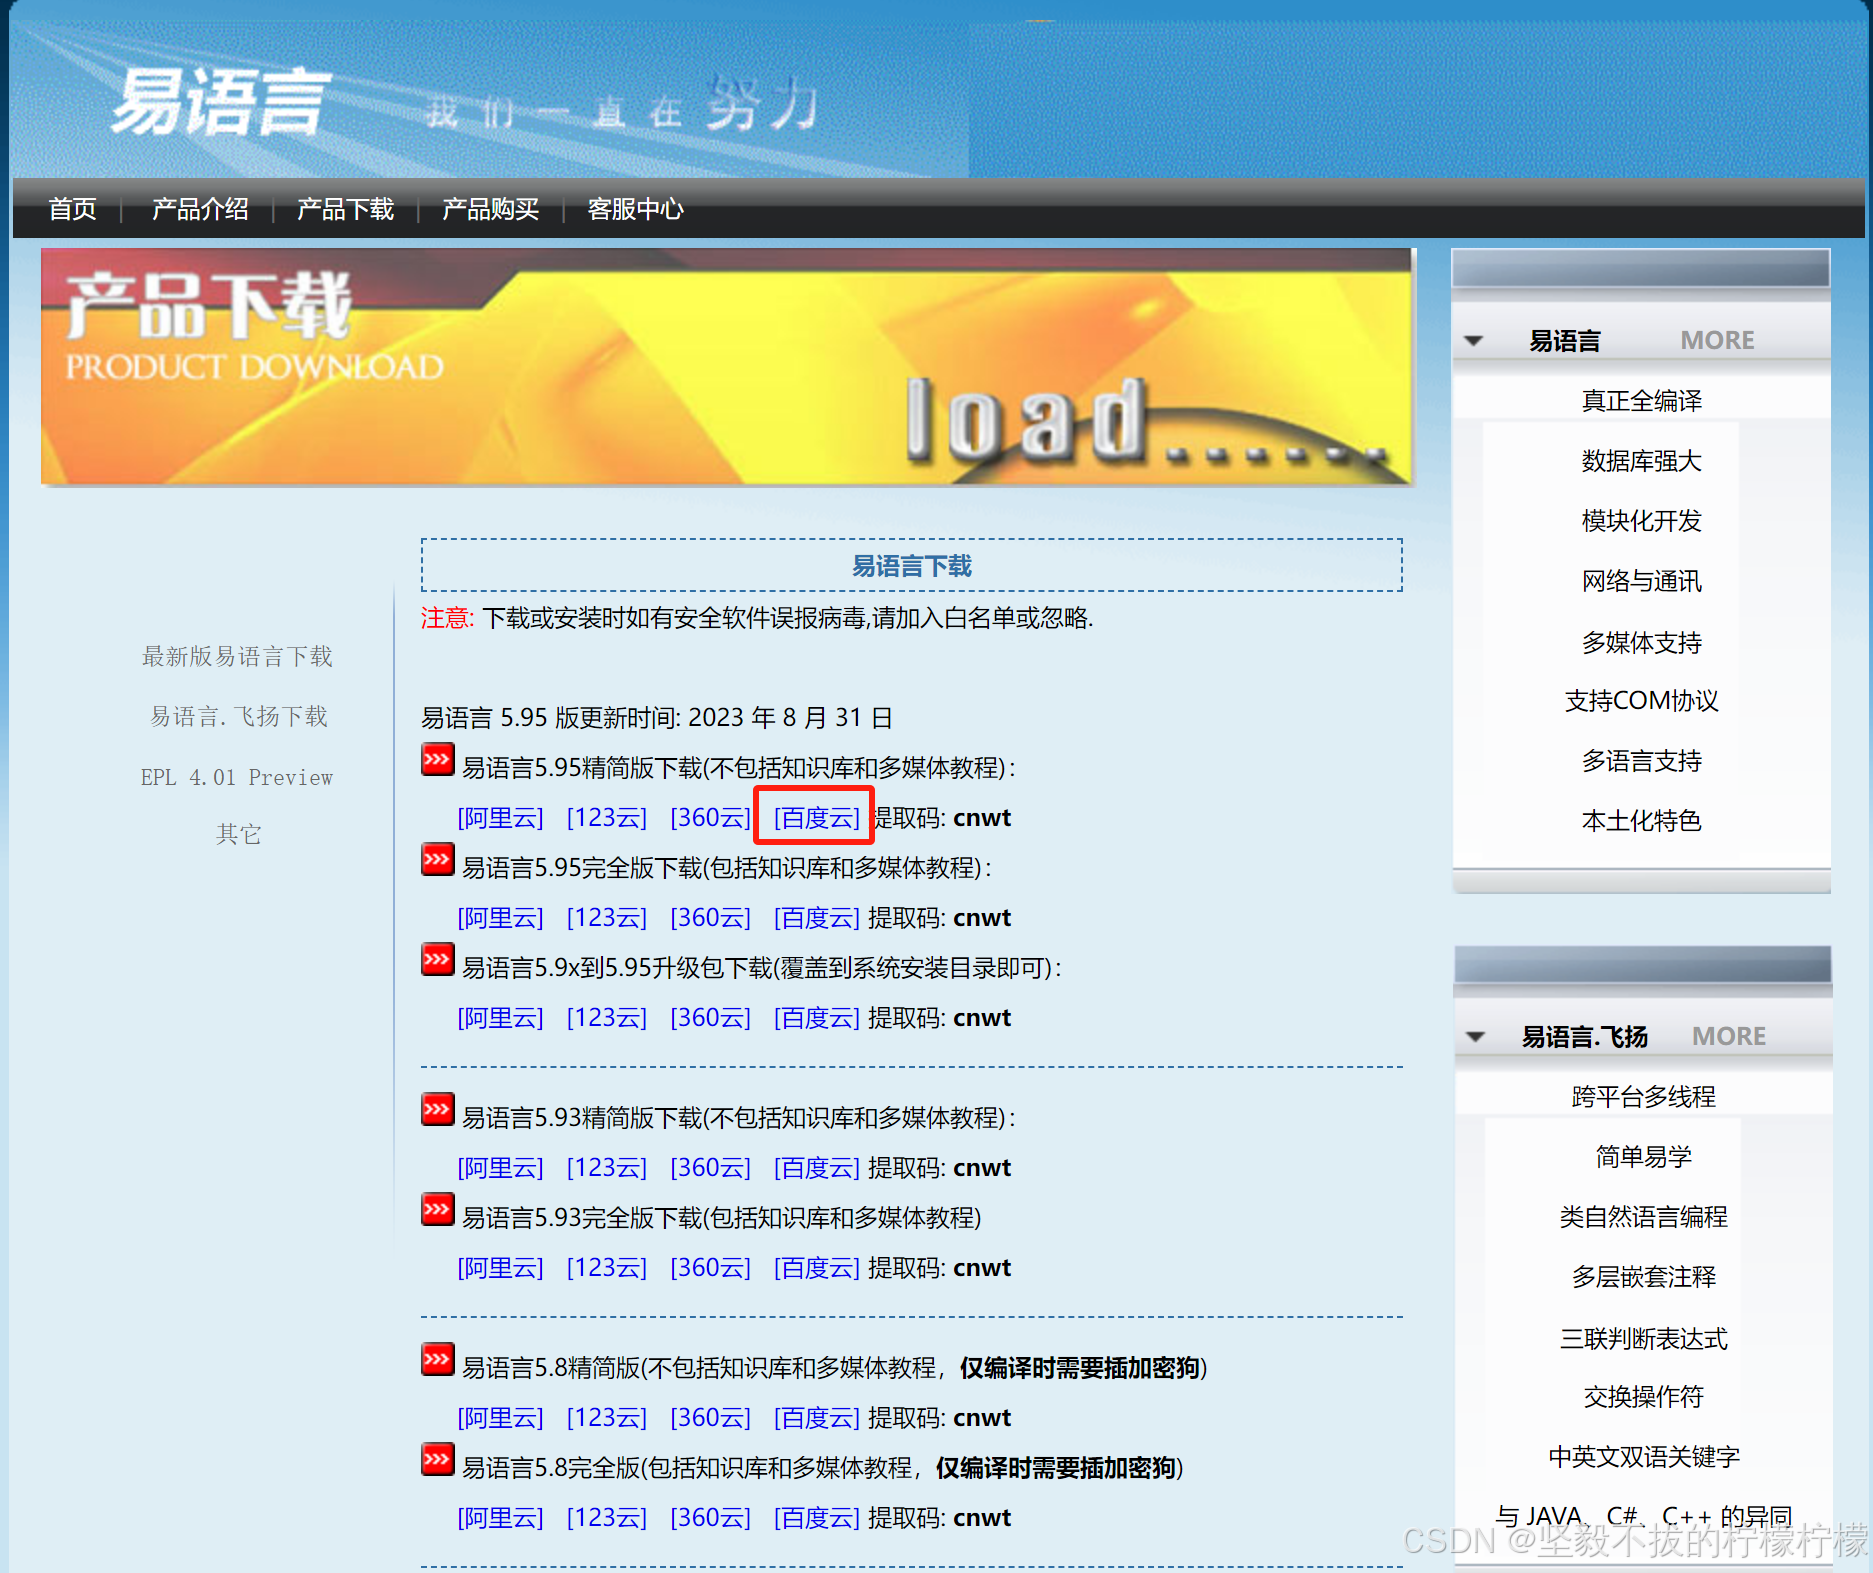Click the 易语言下载 dashed heading box

[x=911, y=566]
